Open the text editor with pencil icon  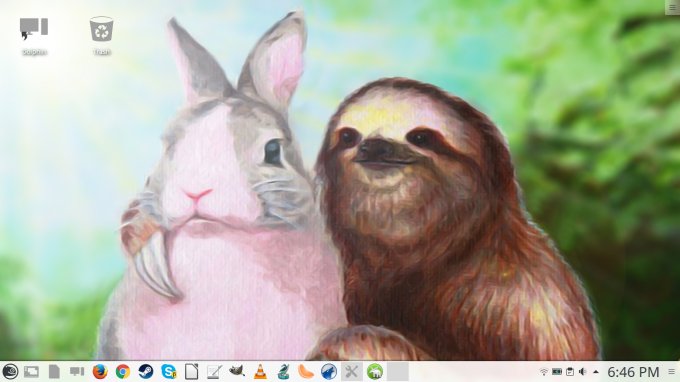[x=214, y=372]
